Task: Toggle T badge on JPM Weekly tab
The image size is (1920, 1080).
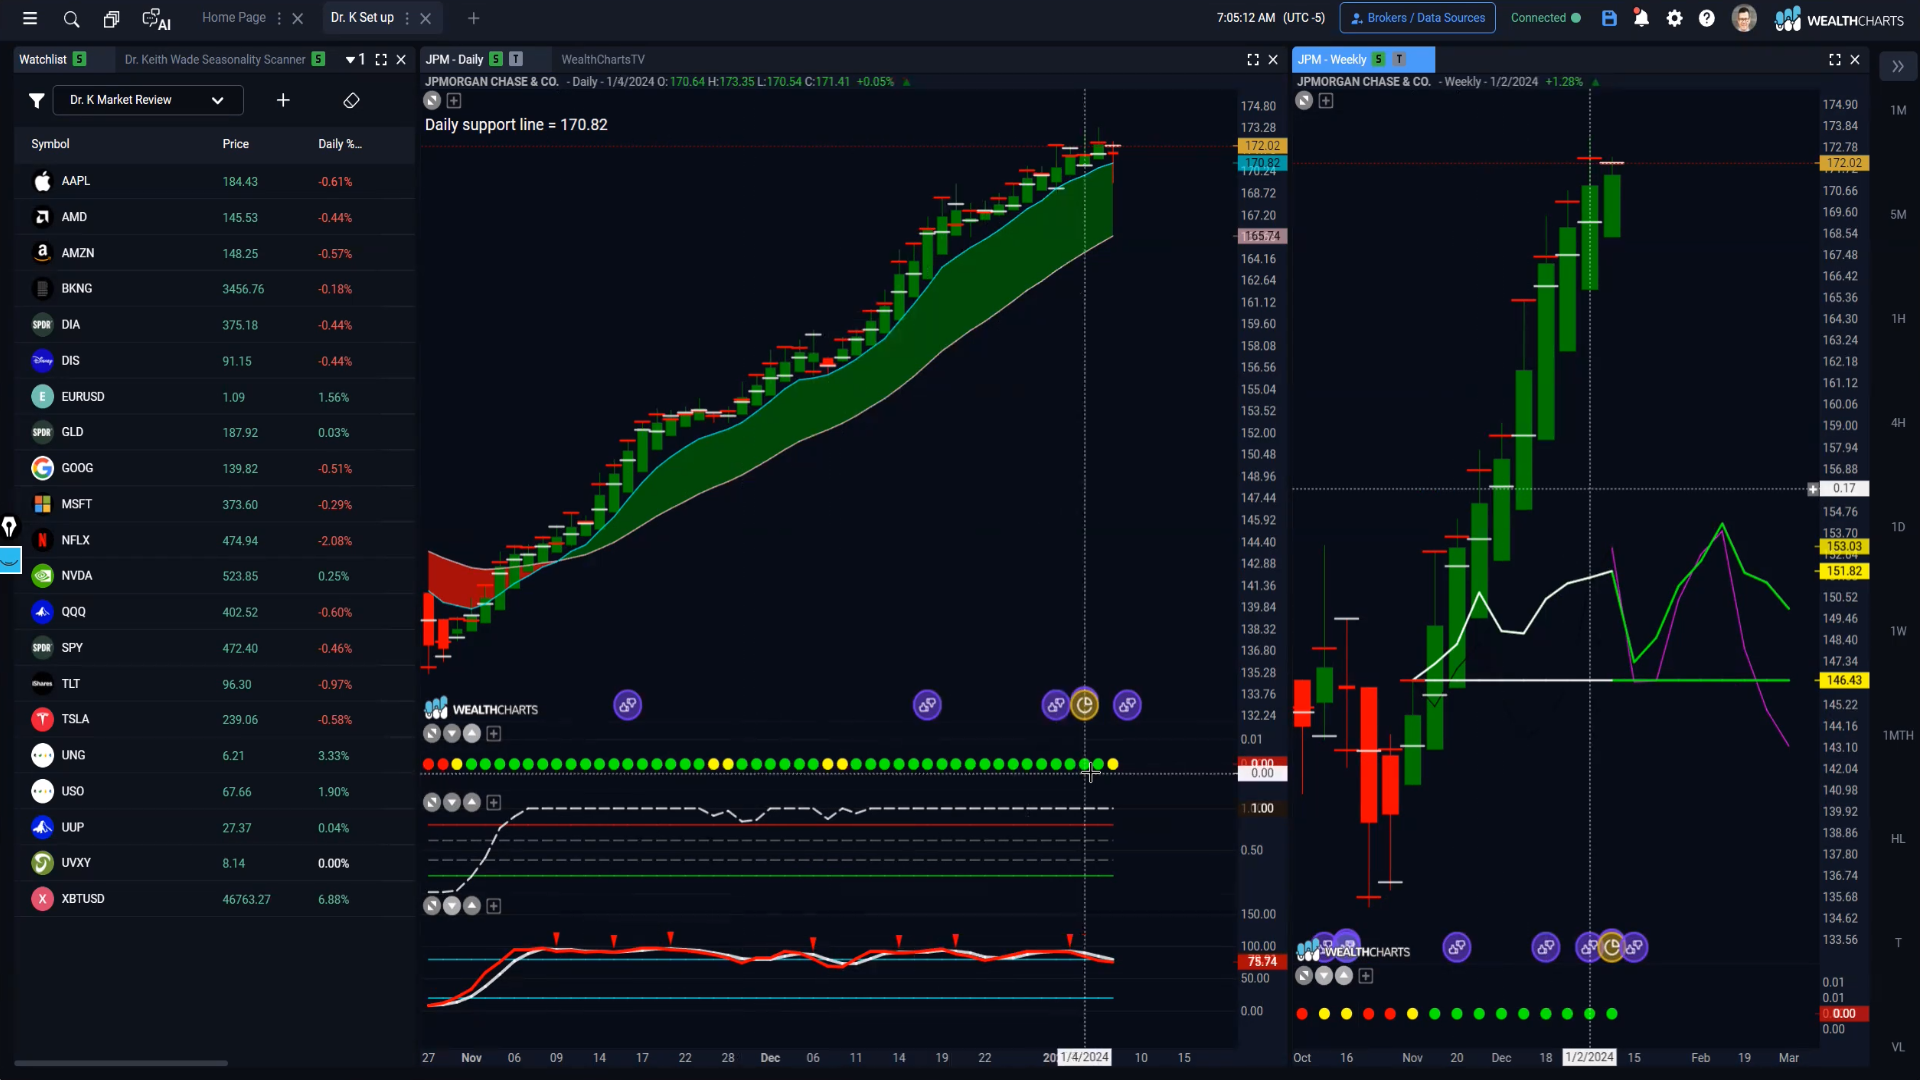Action: pos(1399,60)
